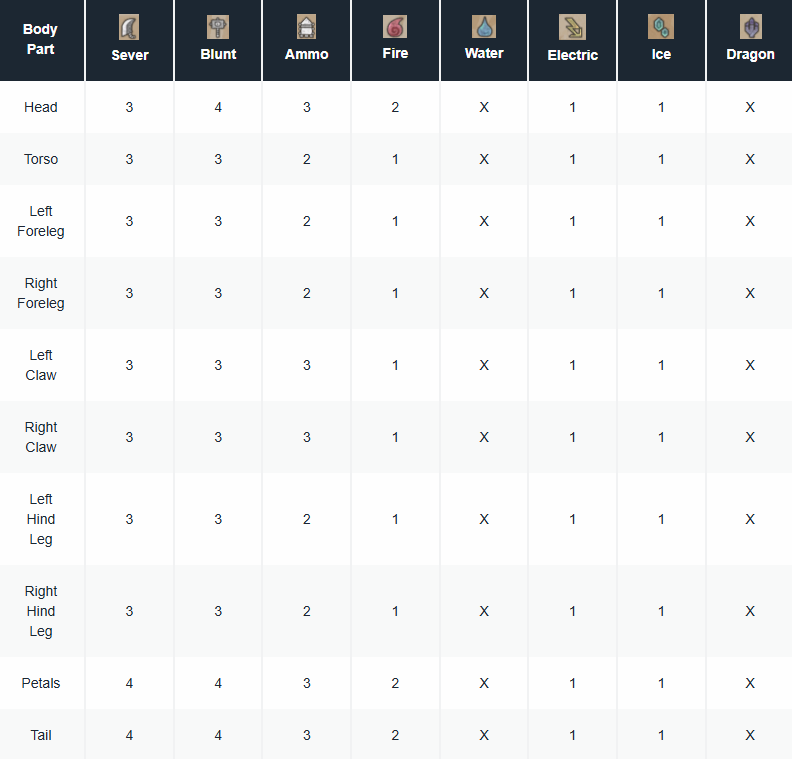Select the Torso row label

click(41, 159)
